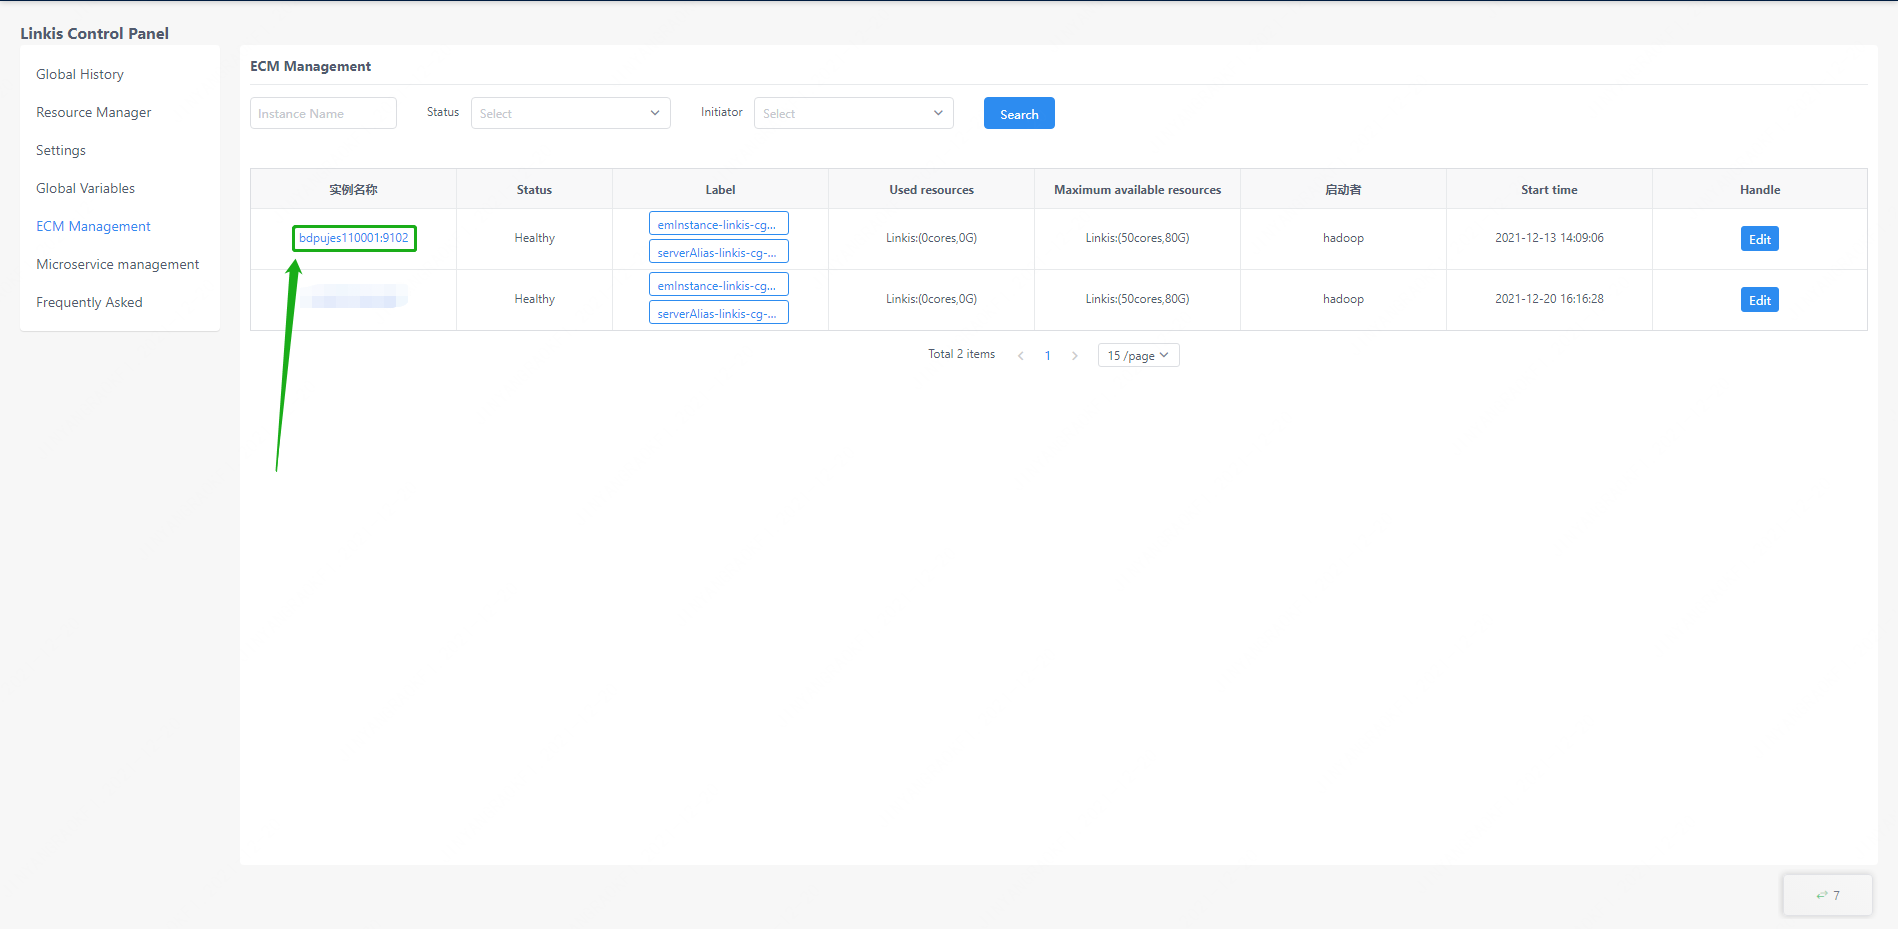Edit the first ECM instance row
Image resolution: width=1898 pixels, height=929 pixels.
point(1759,239)
